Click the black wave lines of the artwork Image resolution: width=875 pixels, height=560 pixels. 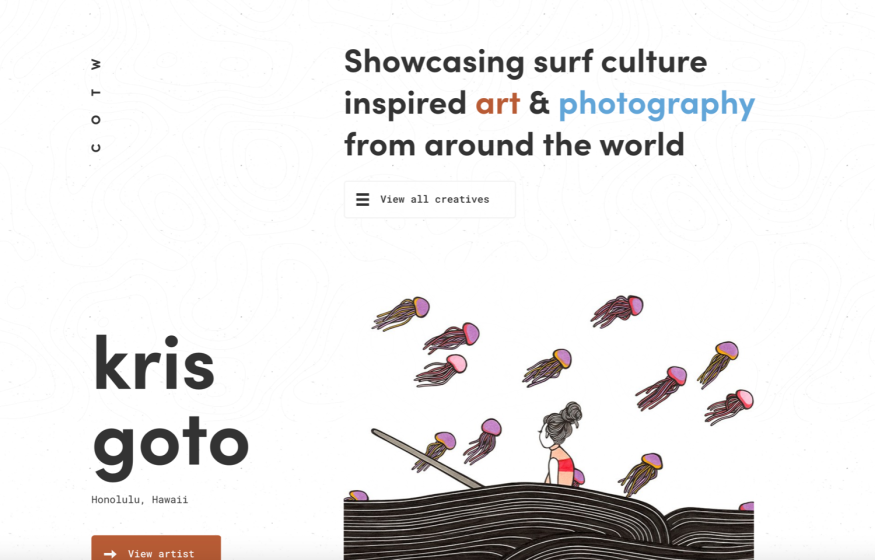(549, 523)
